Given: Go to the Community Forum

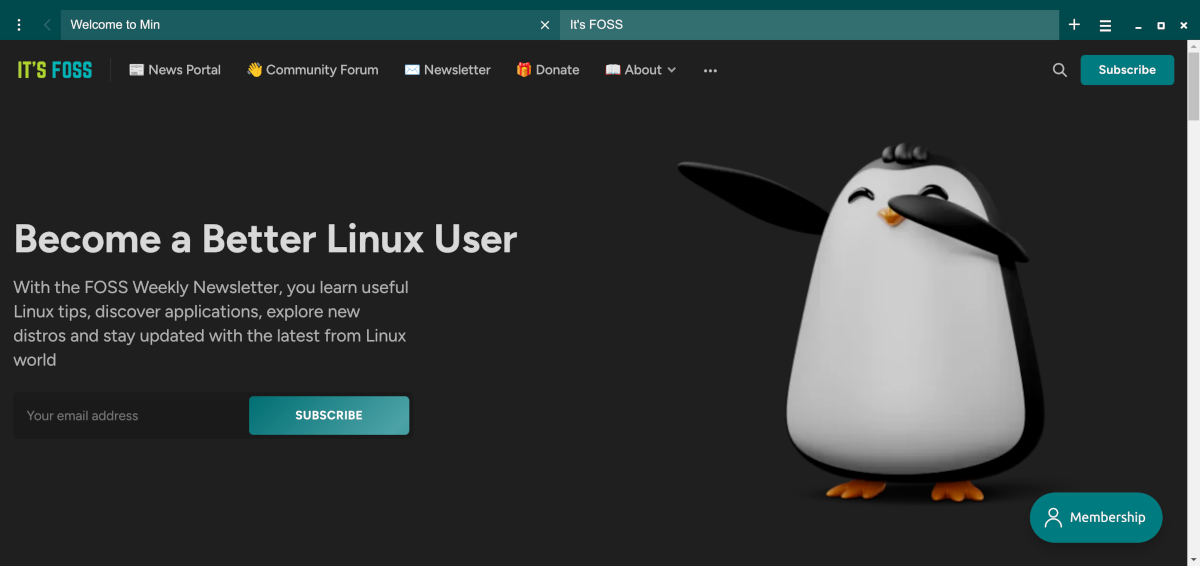Looking at the screenshot, I should (313, 70).
